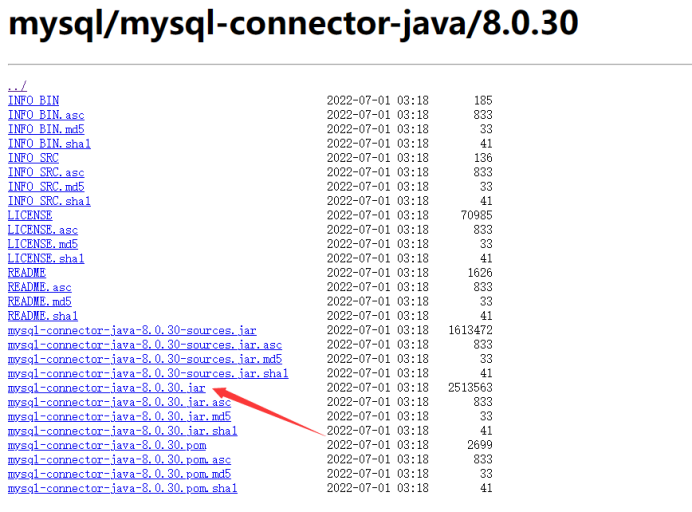
Task: Open the README.md5 link
Action: pos(40,301)
